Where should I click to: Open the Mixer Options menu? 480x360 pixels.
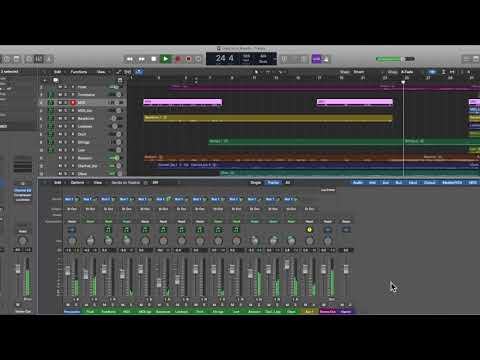77,183
